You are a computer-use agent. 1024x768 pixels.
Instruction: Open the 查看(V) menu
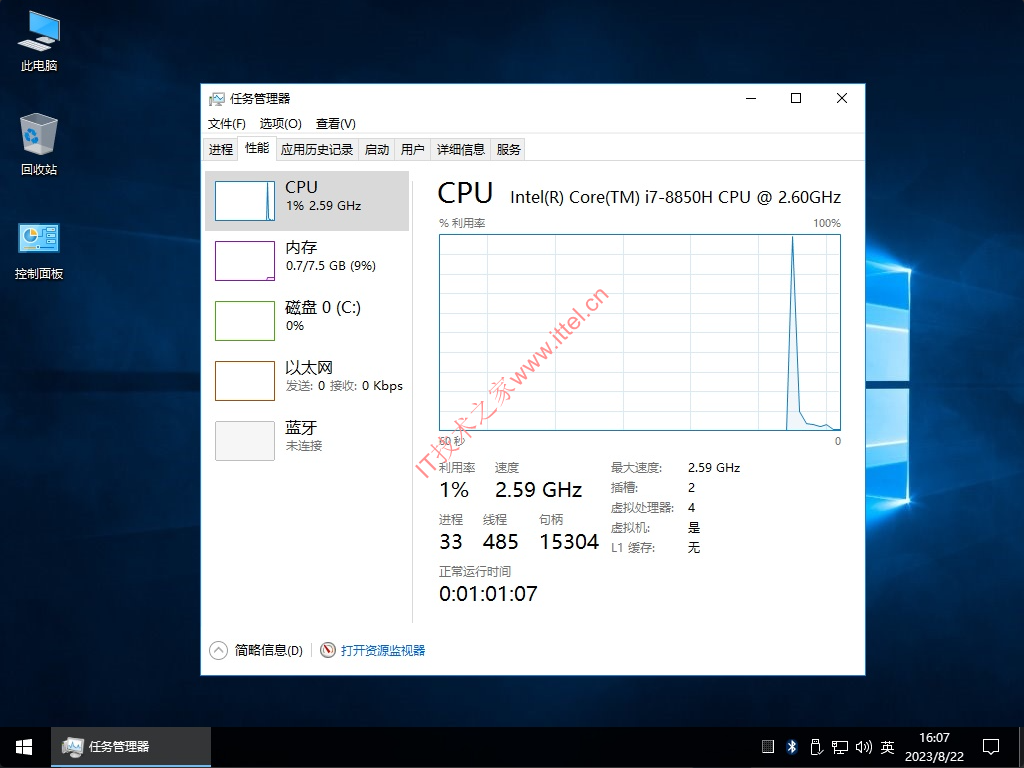pos(336,124)
